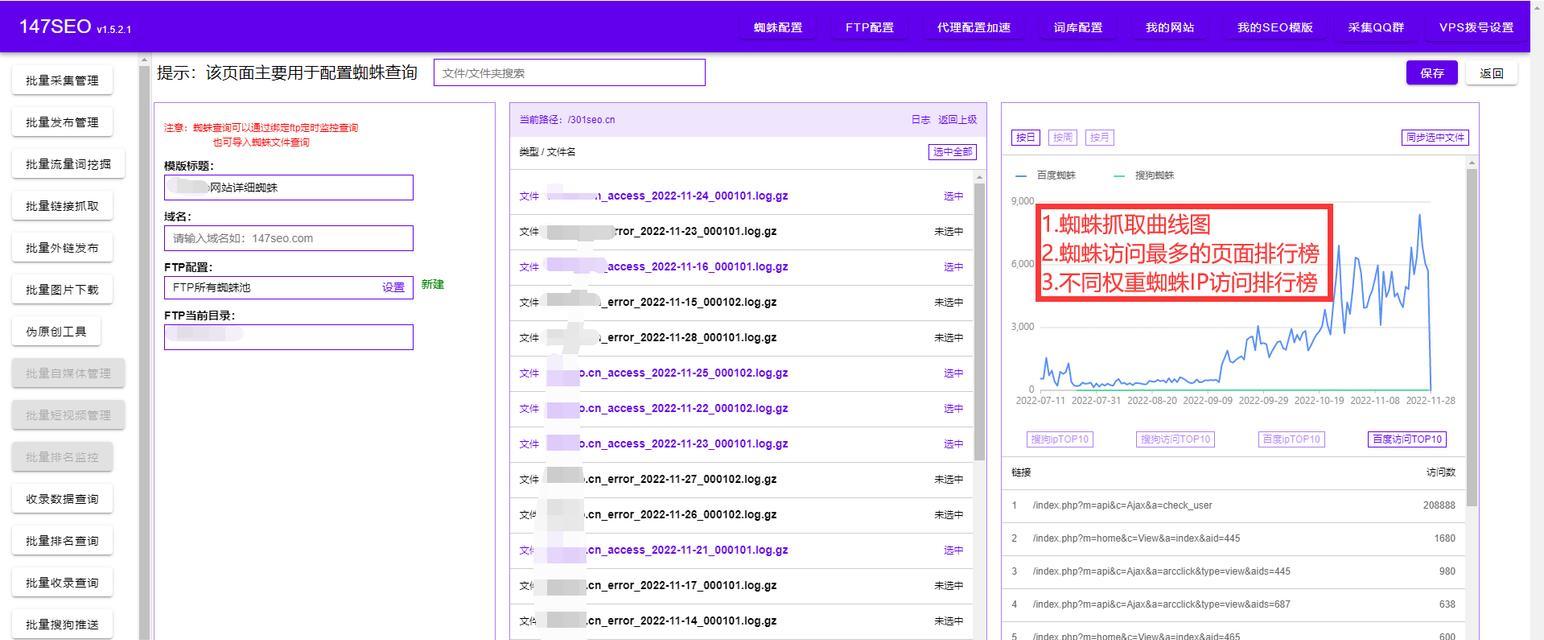Toggle selection for access_2022-11-22_000102.log.gz
Image resolution: width=1544 pixels, height=640 pixels.
click(953, 409)
